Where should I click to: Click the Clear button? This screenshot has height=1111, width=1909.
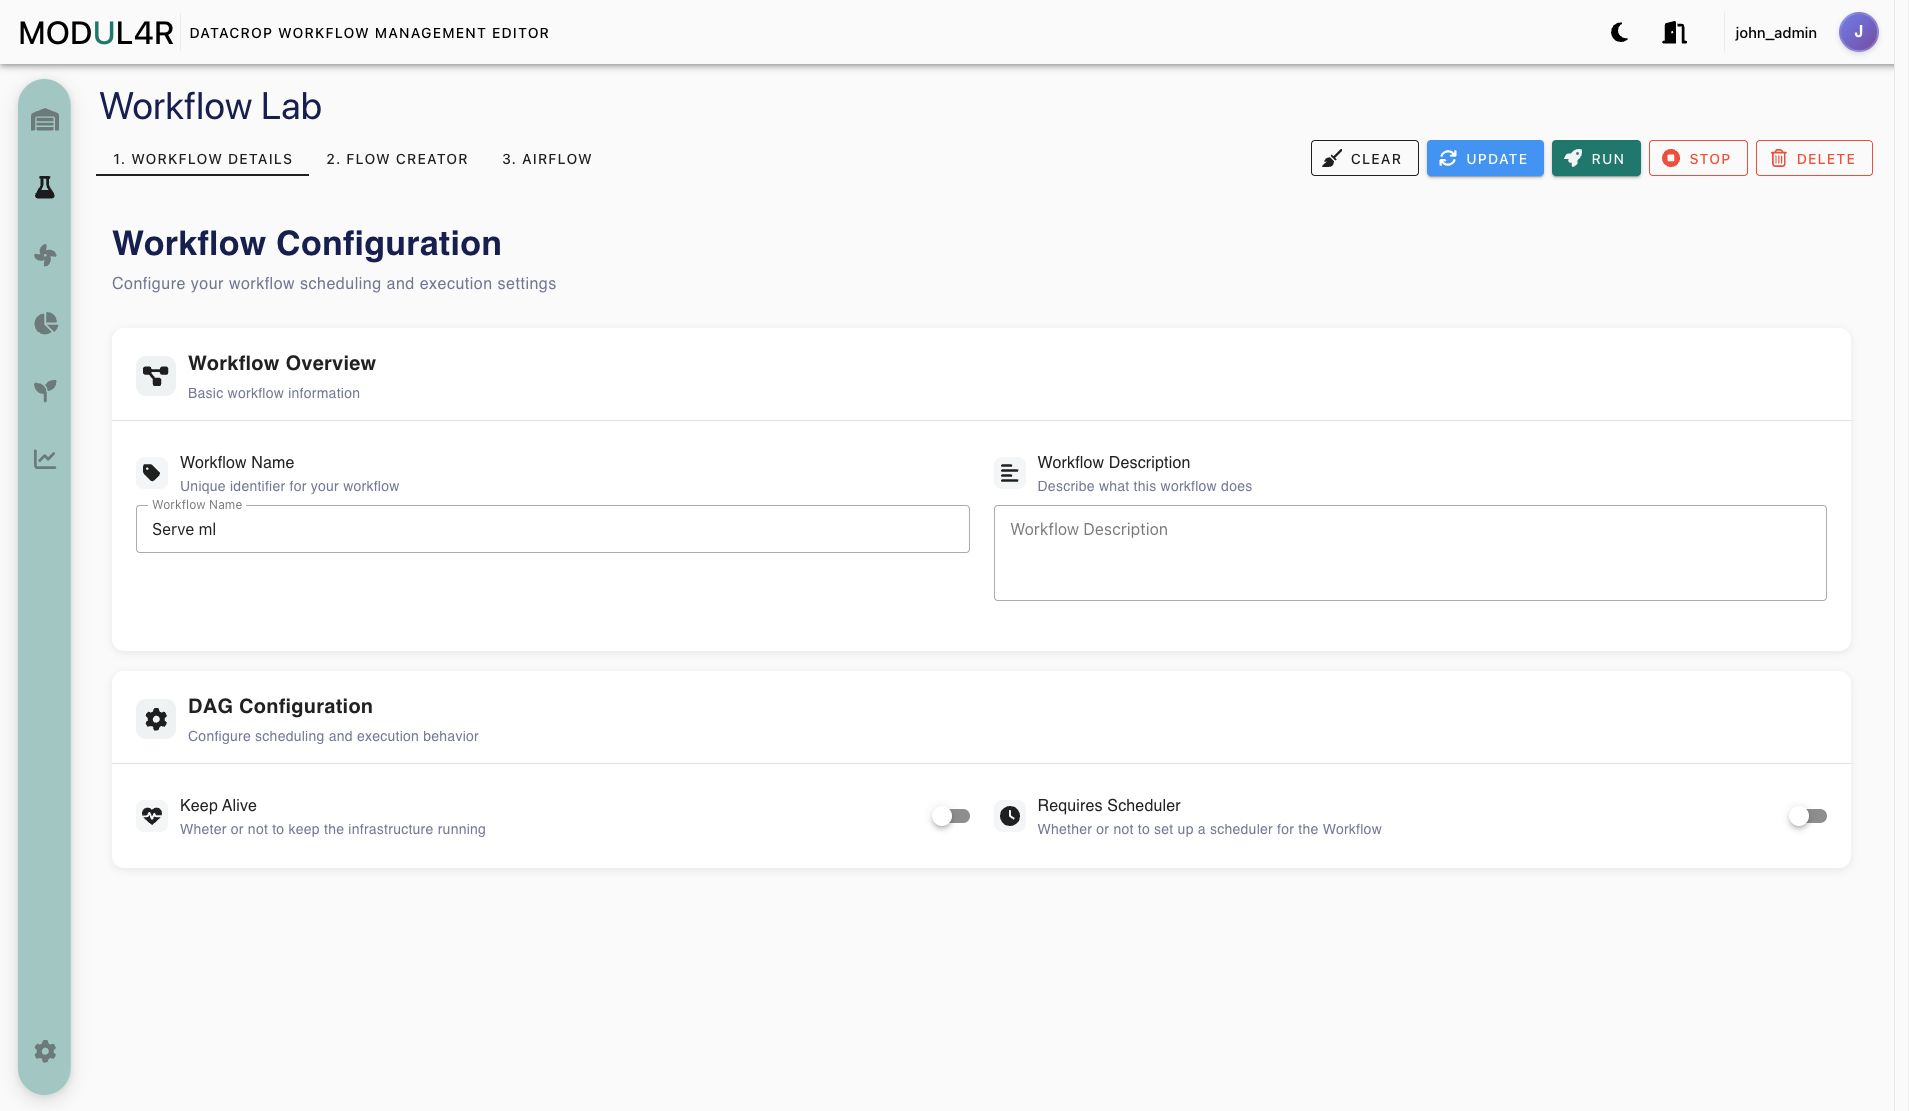1364,158
